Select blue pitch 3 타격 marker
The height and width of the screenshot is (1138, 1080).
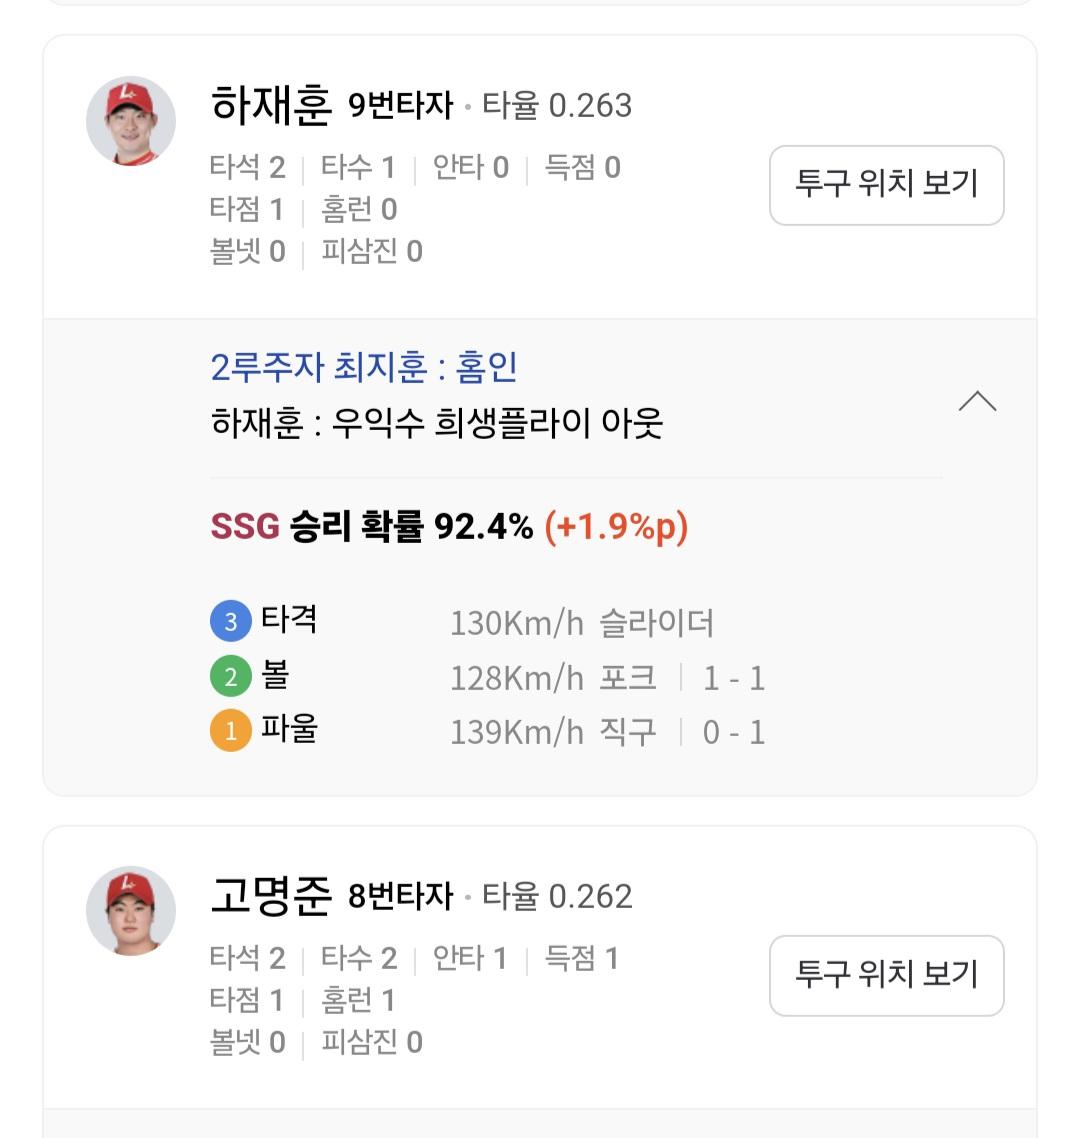230,622
